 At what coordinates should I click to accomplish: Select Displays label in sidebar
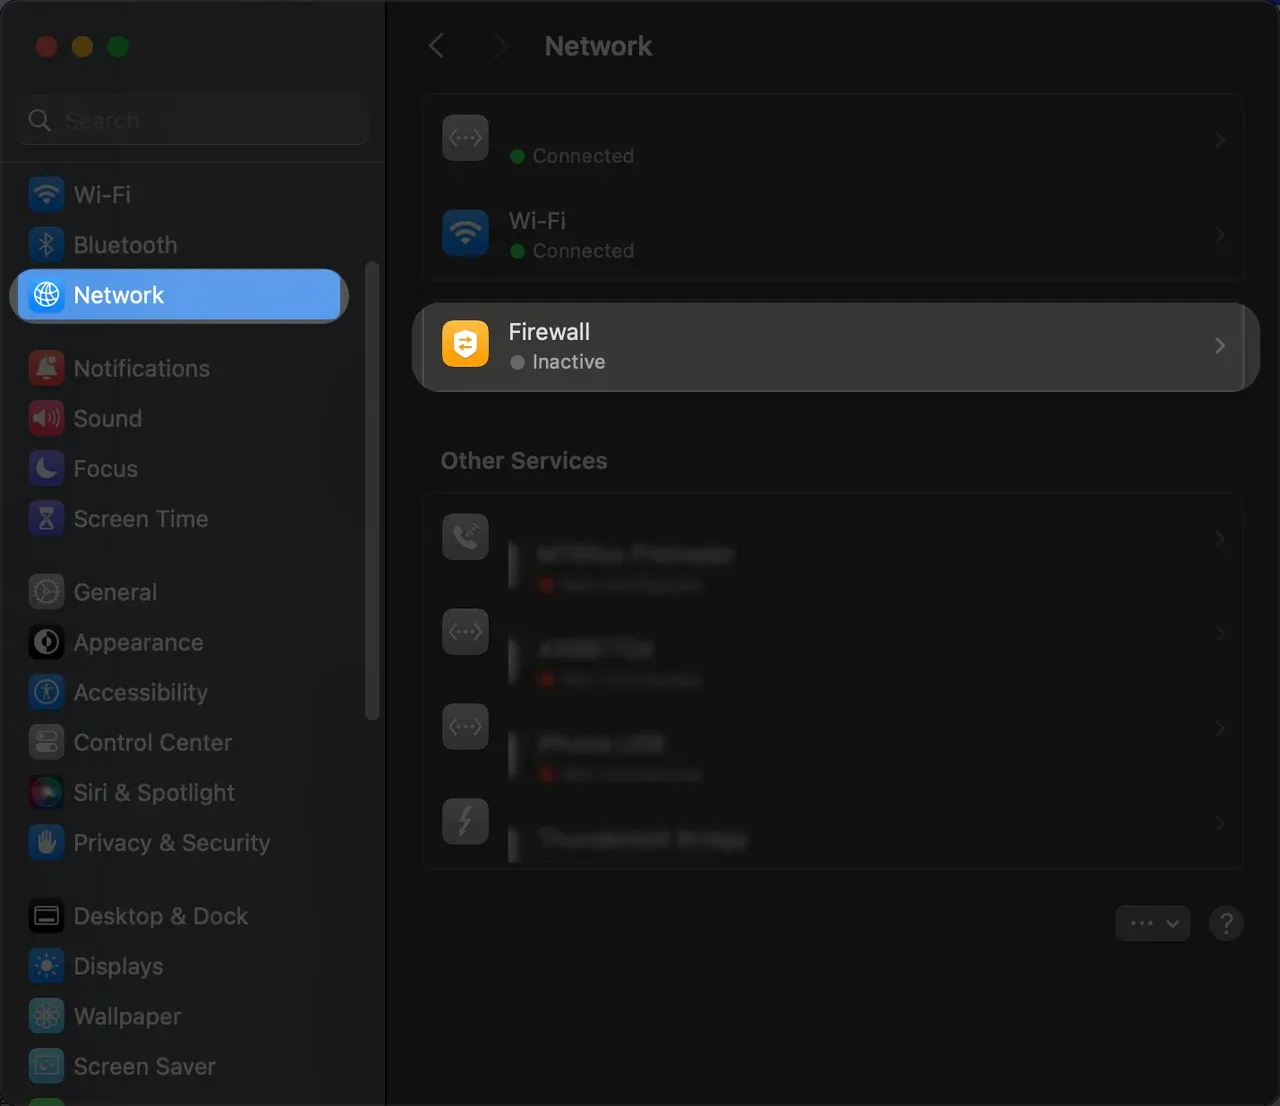tap(118, 967)
